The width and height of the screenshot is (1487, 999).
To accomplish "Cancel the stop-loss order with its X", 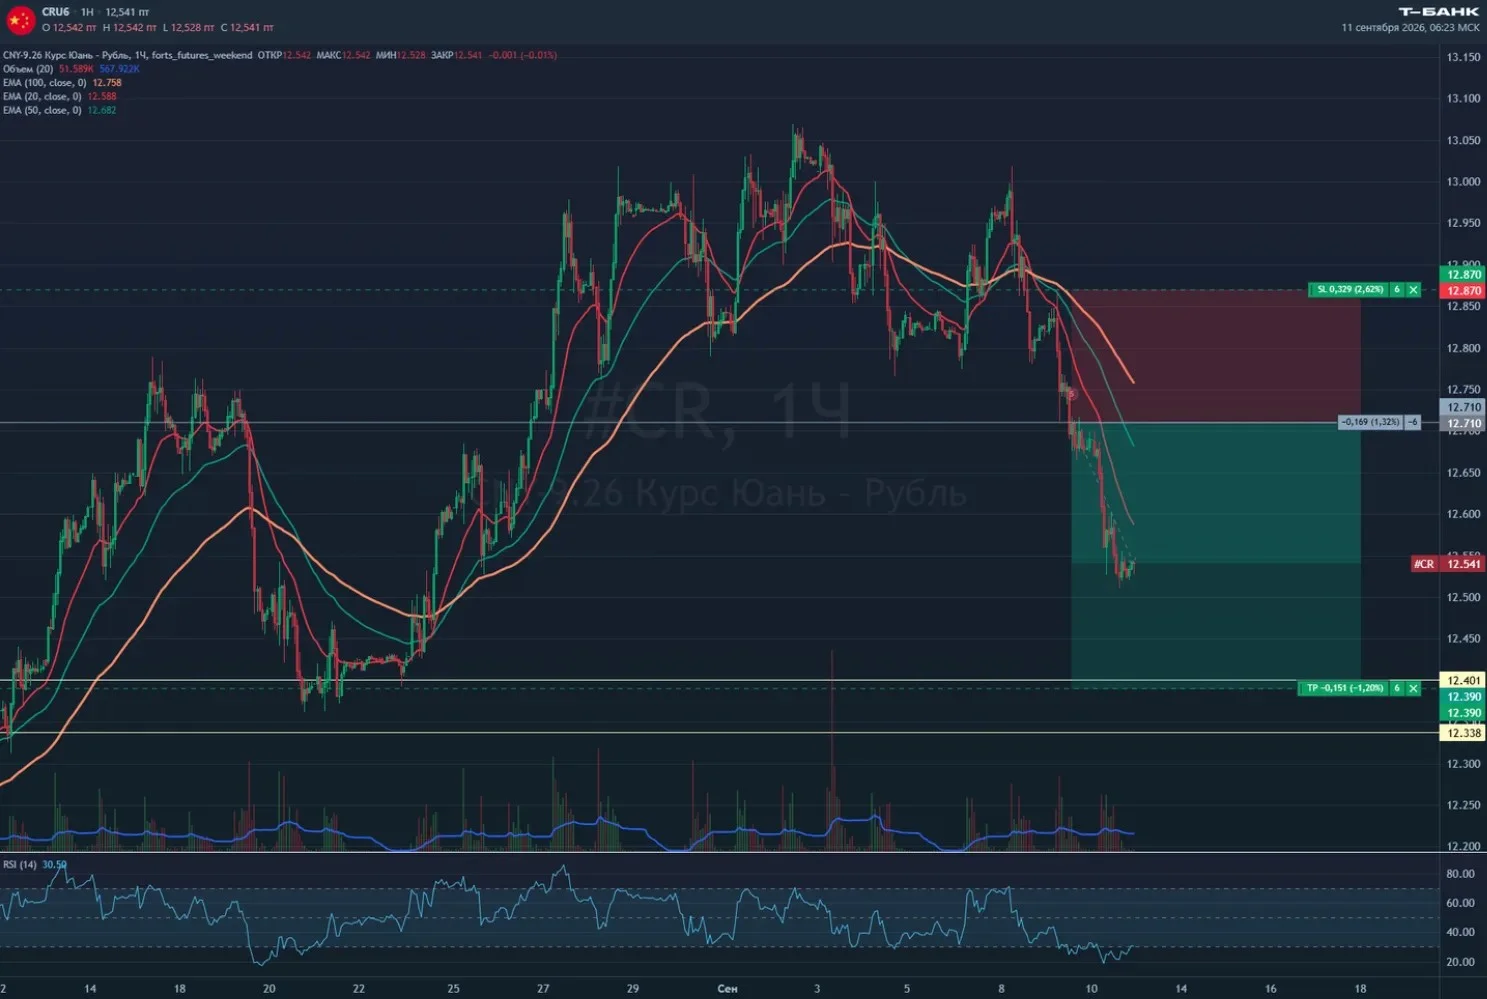I will click(1413, 290).
